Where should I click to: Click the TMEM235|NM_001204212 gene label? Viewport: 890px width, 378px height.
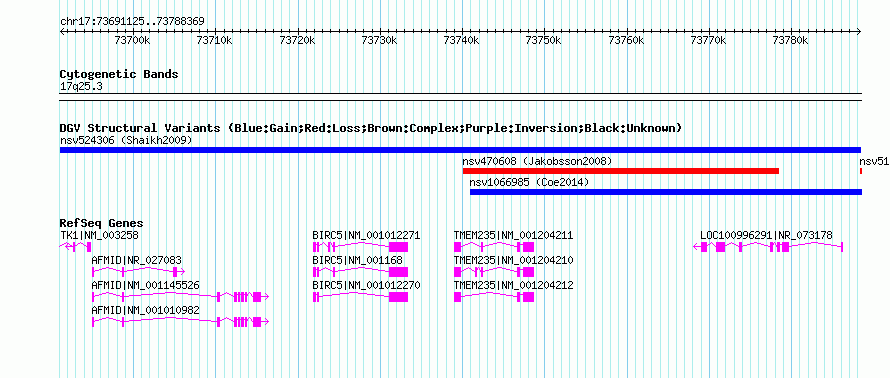tap(513, 285)
